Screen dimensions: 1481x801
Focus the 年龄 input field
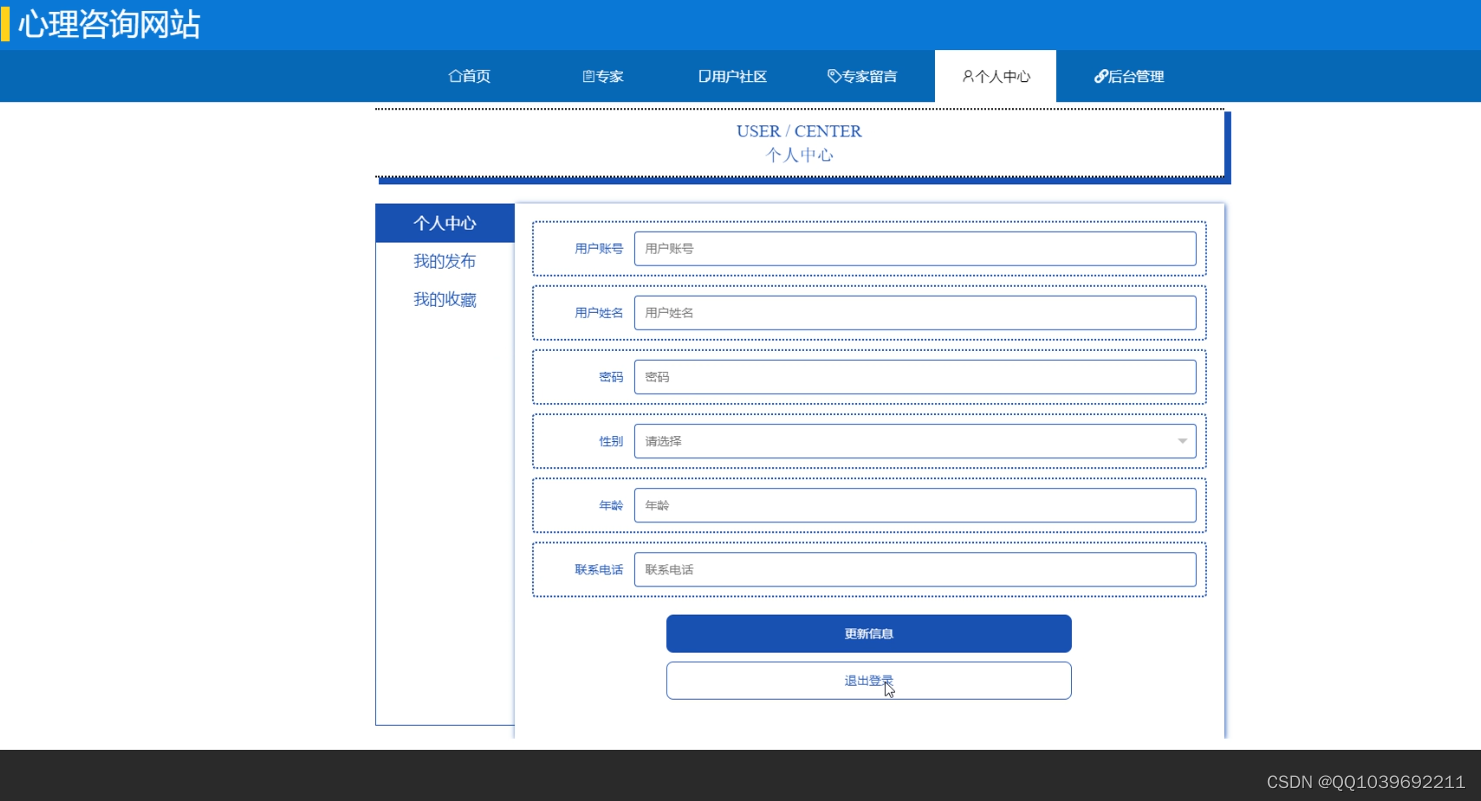pyautogui.click(x=915, y=505)
